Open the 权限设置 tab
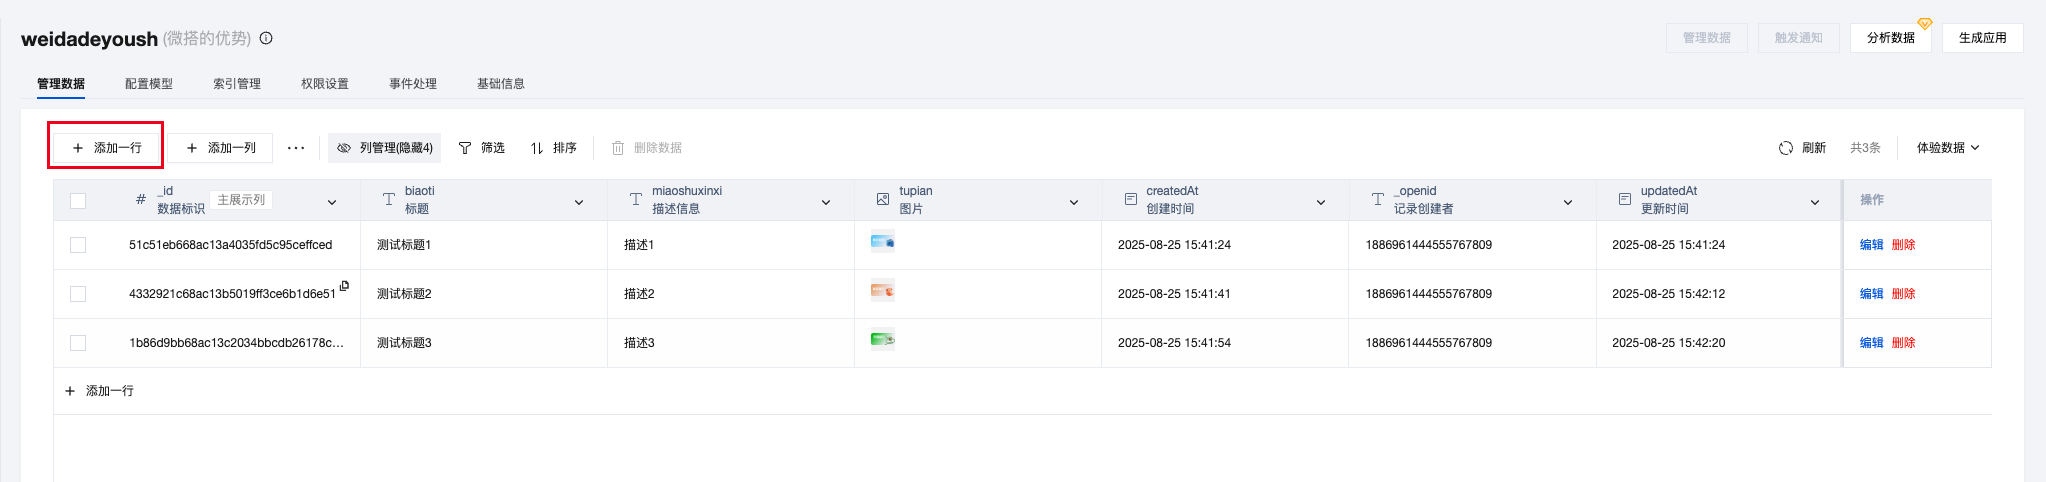The image size is (2046, 482). (x=325, y=84)
